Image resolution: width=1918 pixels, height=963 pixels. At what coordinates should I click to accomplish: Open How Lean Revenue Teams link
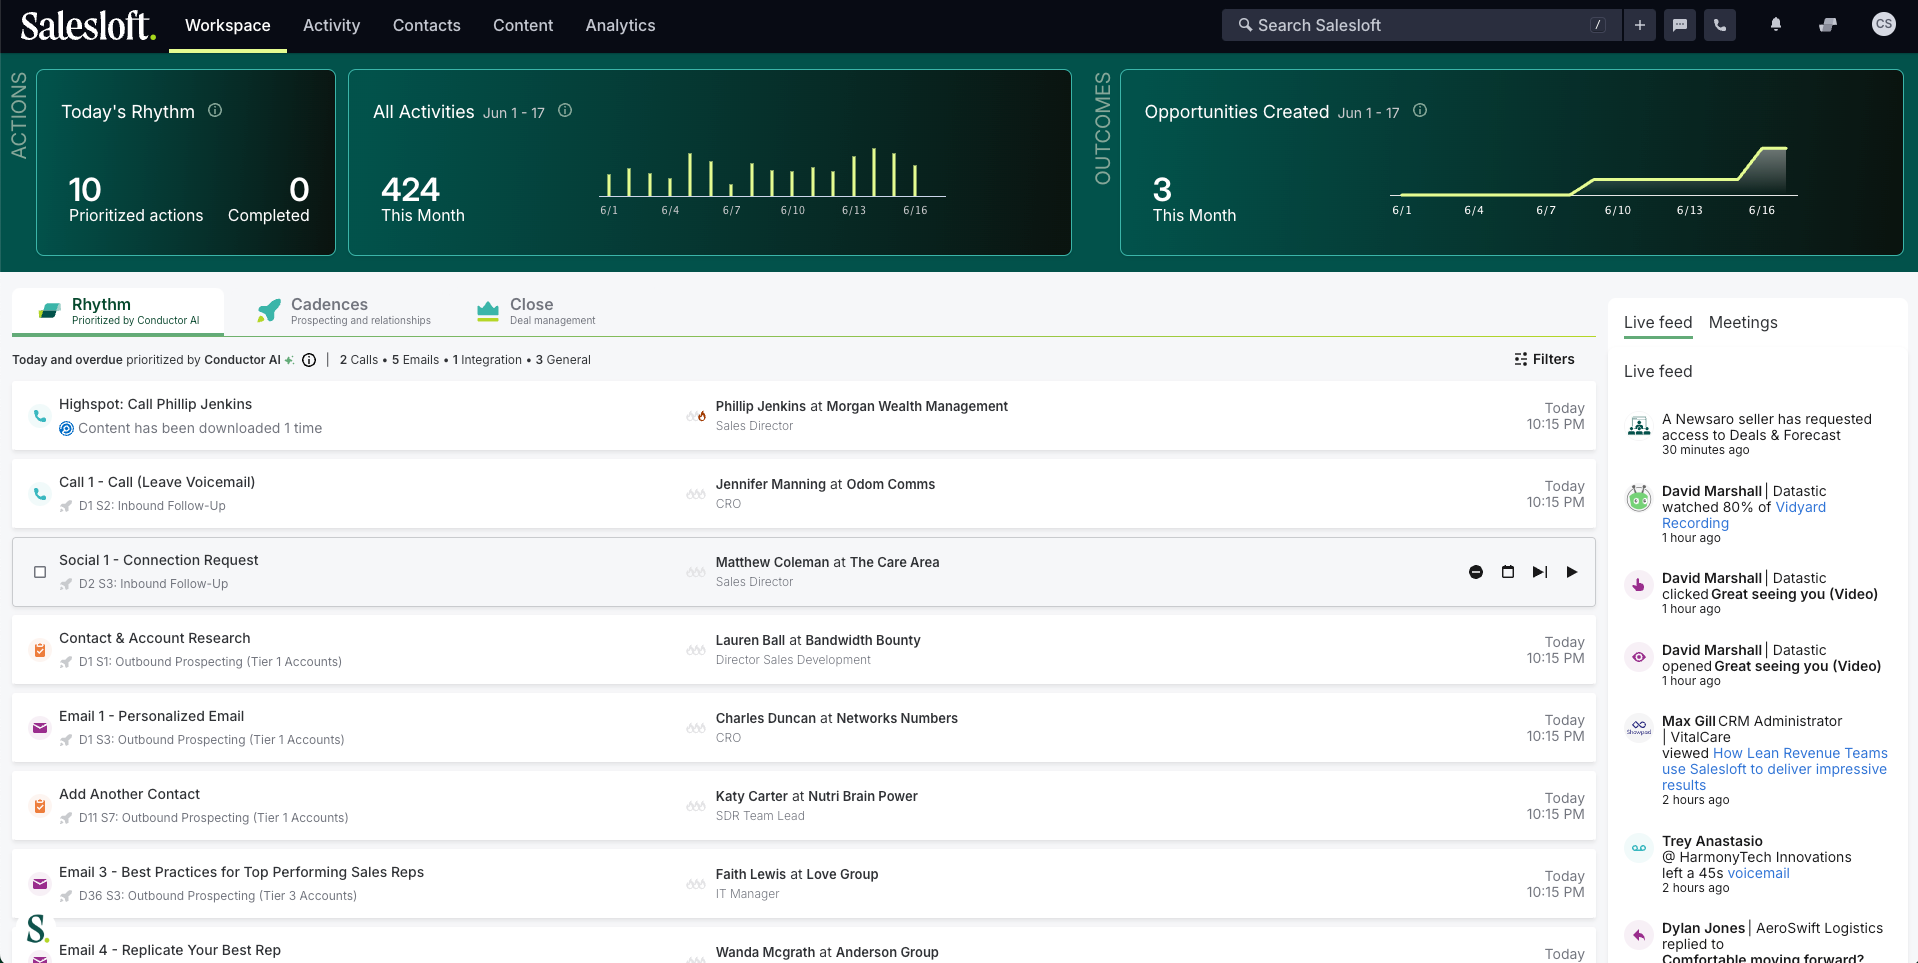point(1775,769)
